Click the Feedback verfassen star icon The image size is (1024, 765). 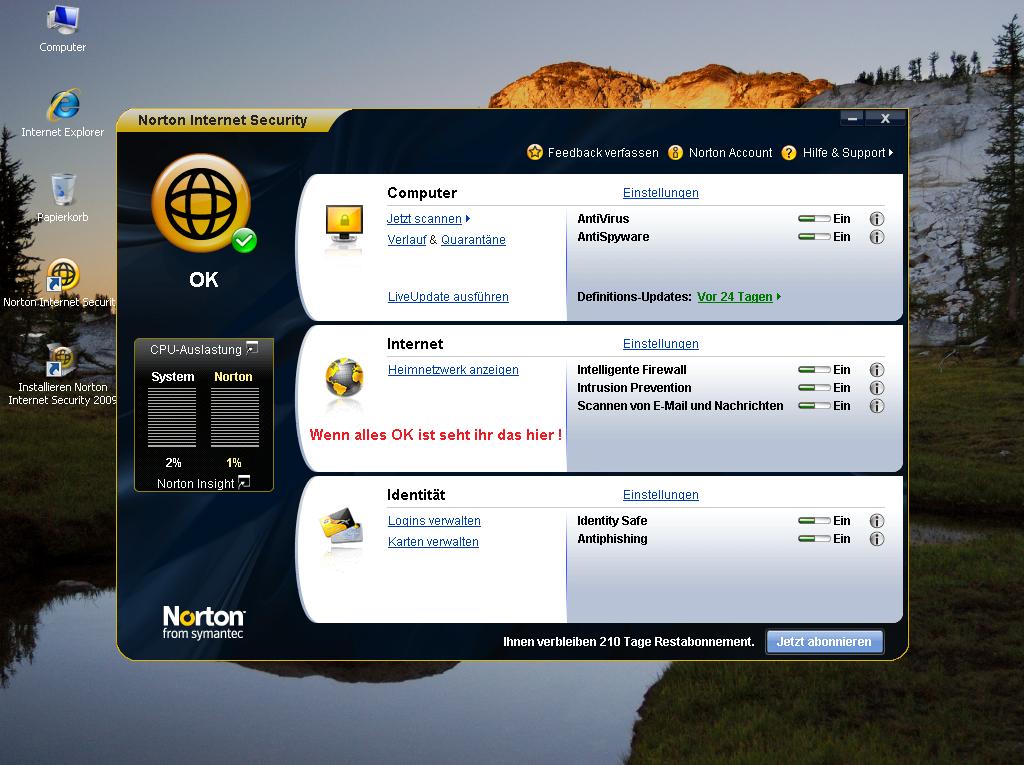[x=535, y=152]
